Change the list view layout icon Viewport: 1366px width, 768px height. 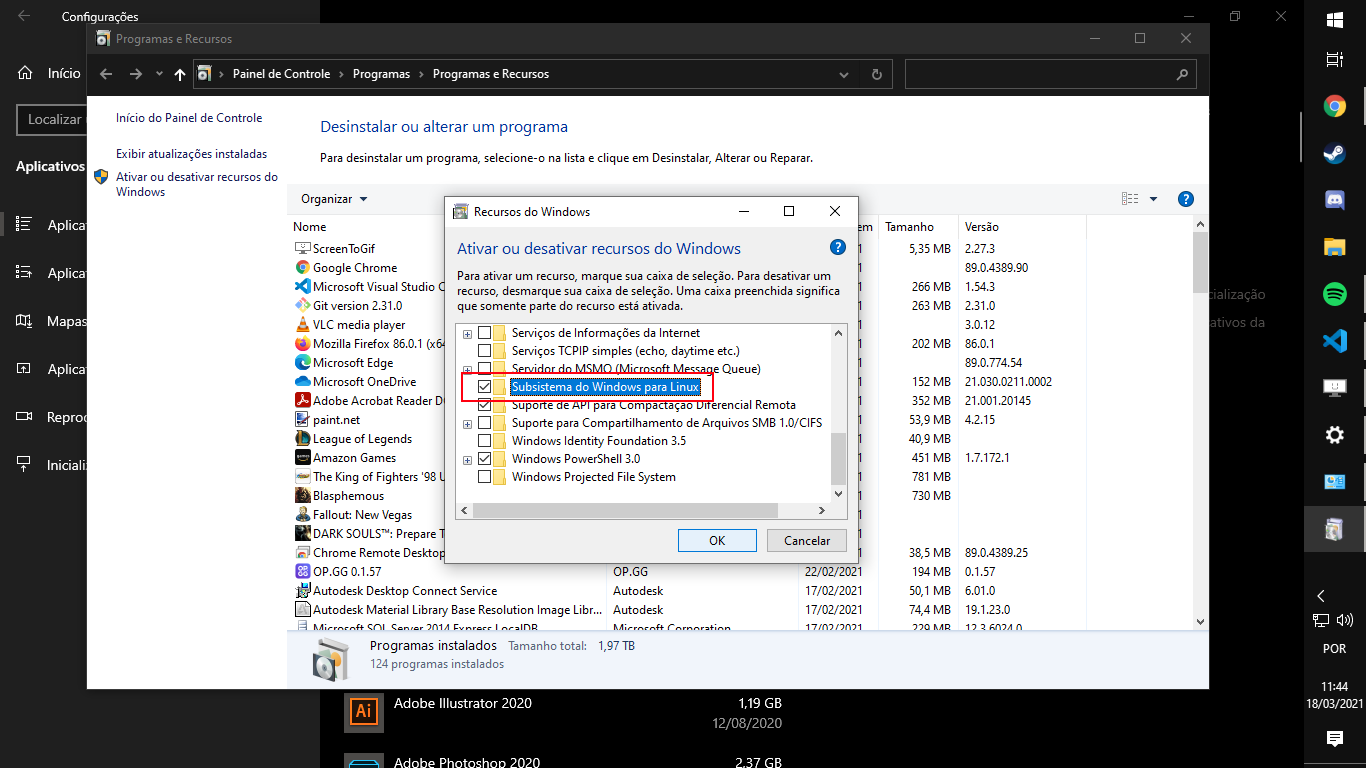pyautogui.click(x=1130, y=199)
